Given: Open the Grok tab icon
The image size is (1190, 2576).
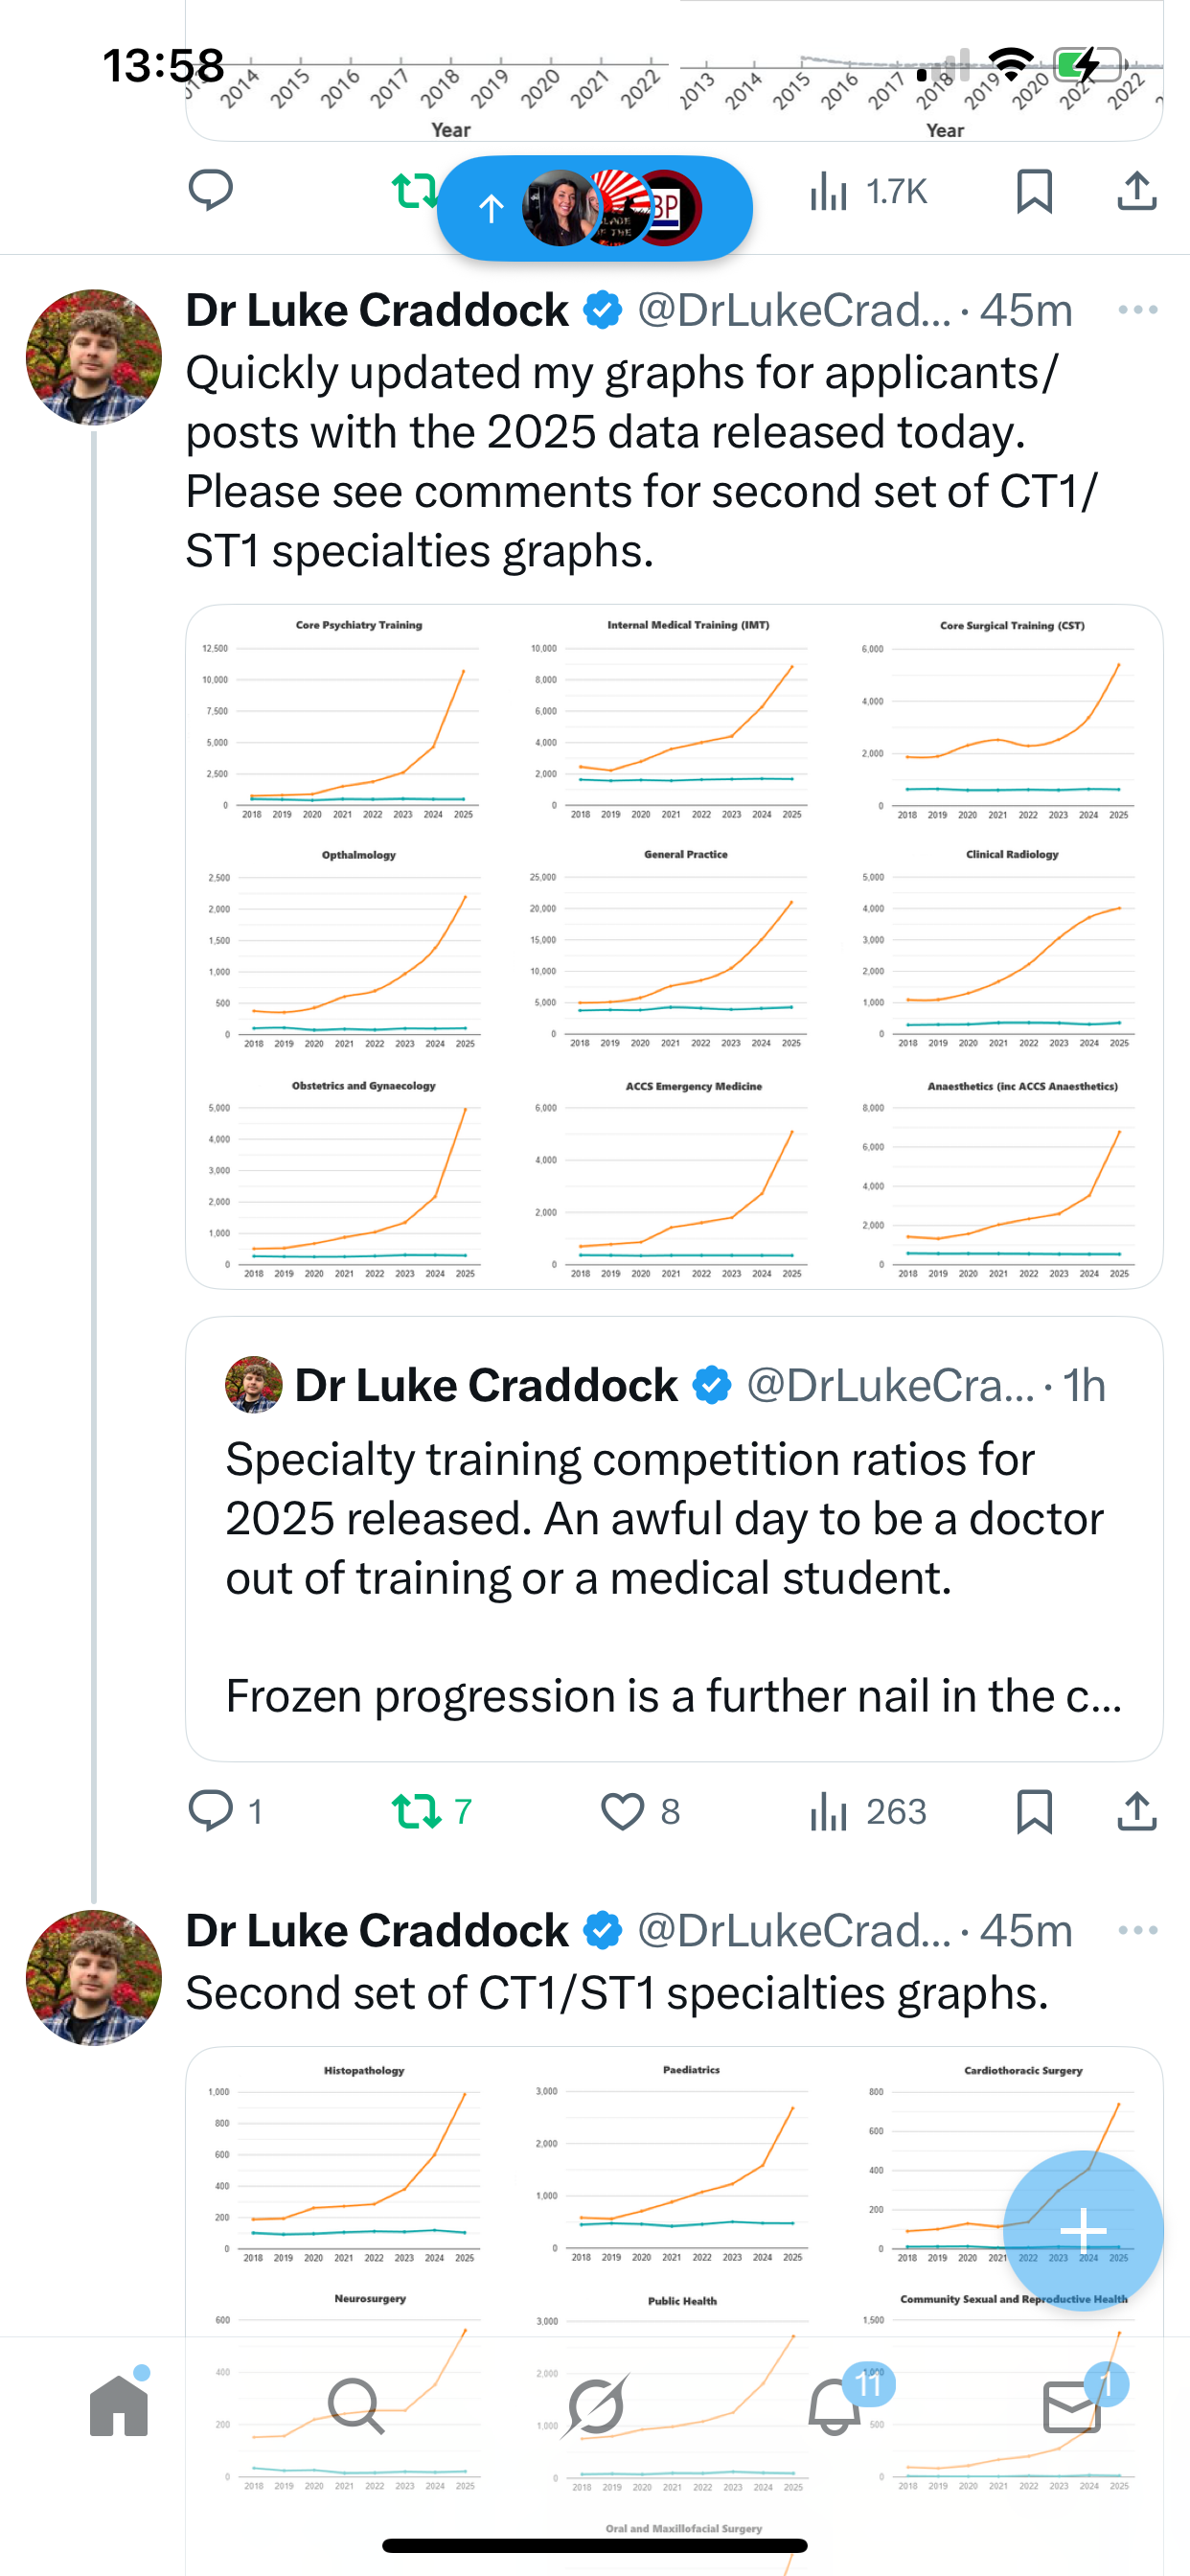Looking at the screenshot, I should [595, 2405].
